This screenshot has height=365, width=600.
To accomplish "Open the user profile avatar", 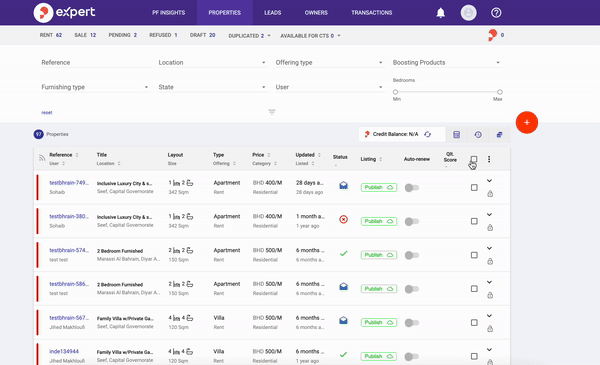I will pos(468,13).
